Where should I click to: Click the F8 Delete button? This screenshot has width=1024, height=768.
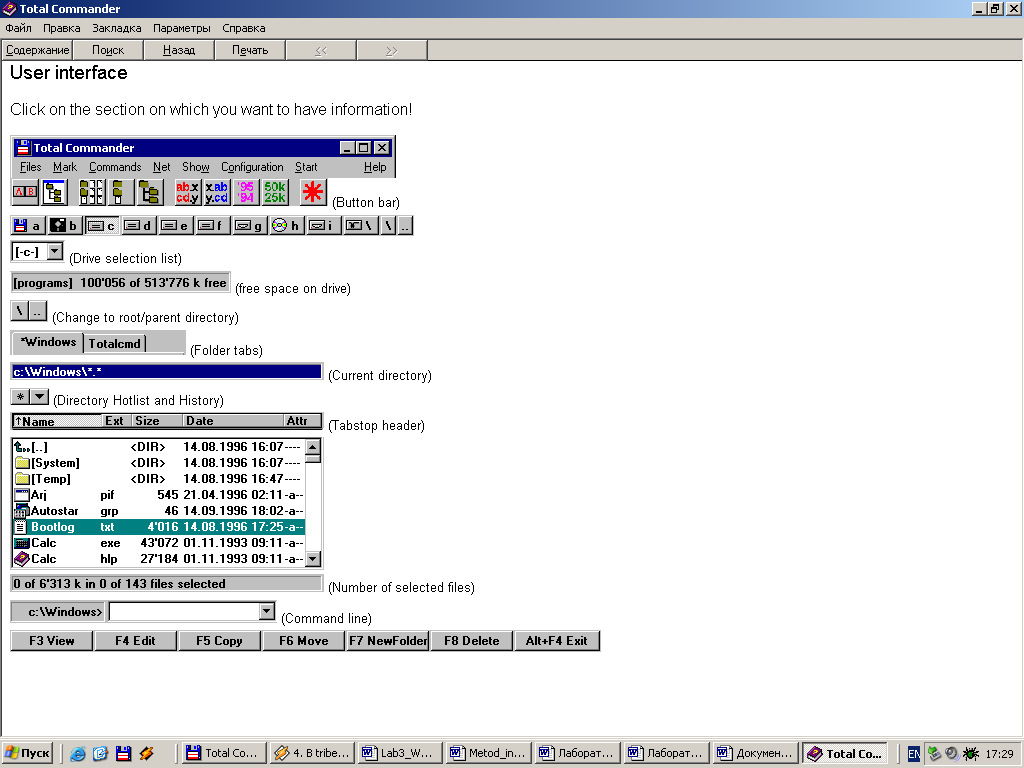coord(472,641)
